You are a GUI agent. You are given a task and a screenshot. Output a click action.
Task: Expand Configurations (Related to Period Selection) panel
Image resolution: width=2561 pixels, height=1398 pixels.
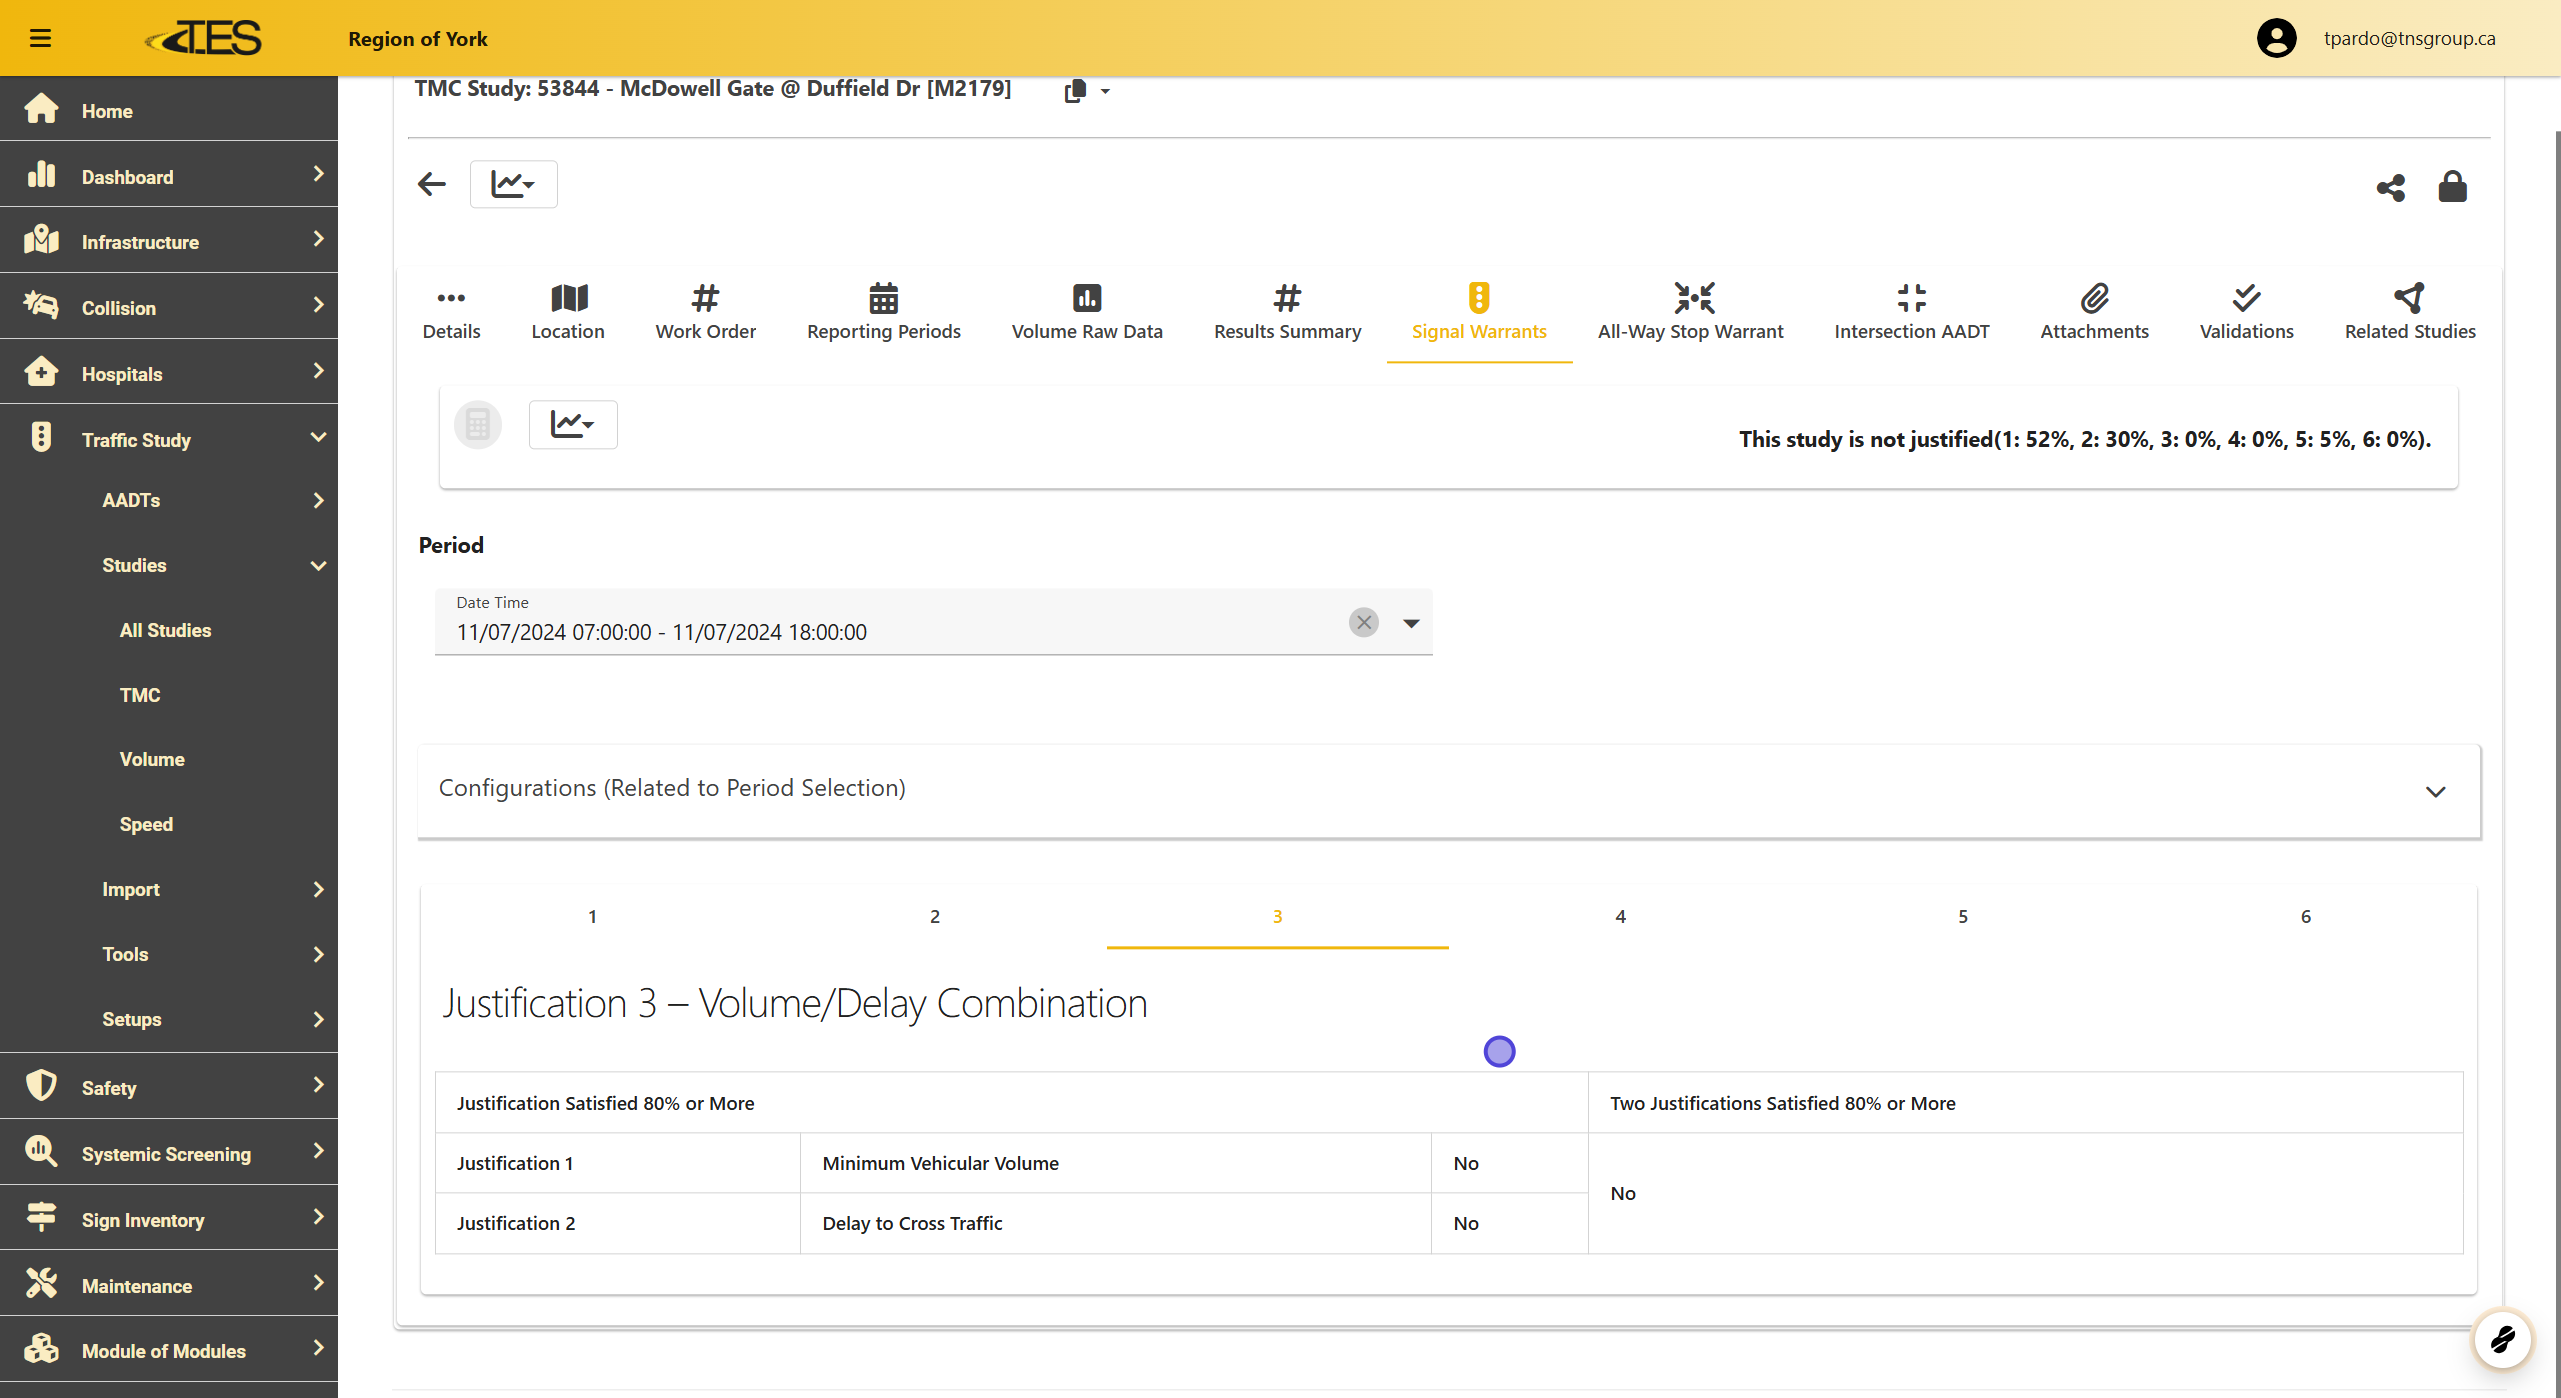coord(2434,791)
